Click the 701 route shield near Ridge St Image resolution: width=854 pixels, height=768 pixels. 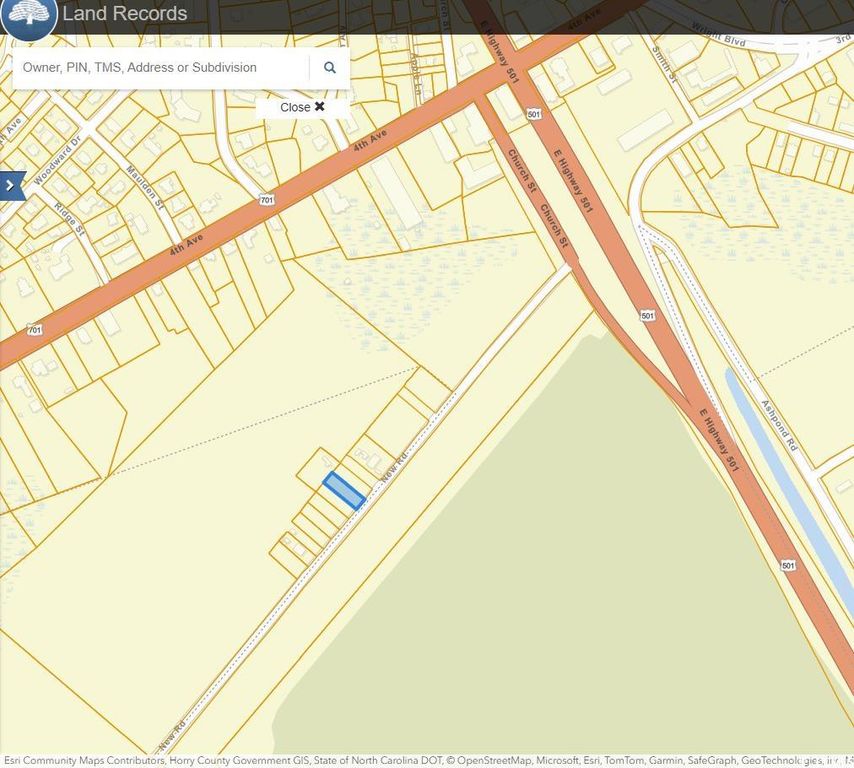pyautogui.click(x=35, y=329)
